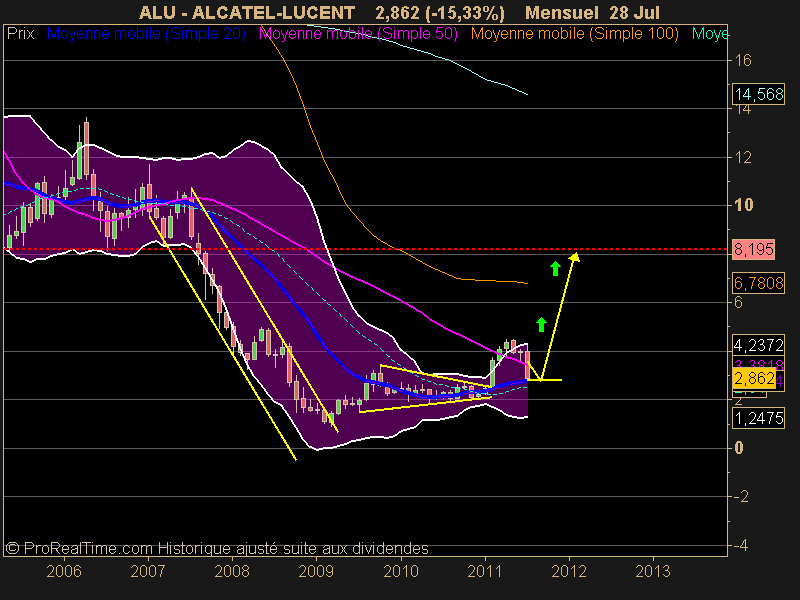Click the 16 tick on the price axis
The image size is (800, 600).
(743, 60)
